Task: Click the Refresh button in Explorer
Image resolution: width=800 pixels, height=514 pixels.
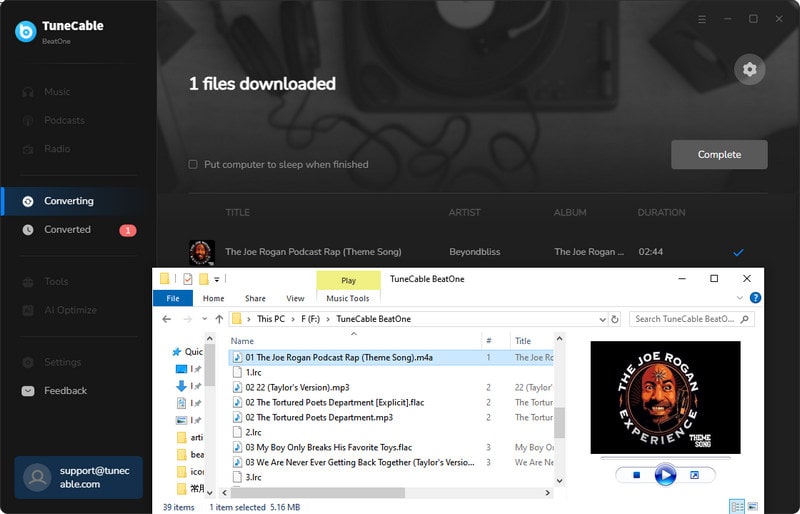Action: pyautogui.click(x=615, y=320)
